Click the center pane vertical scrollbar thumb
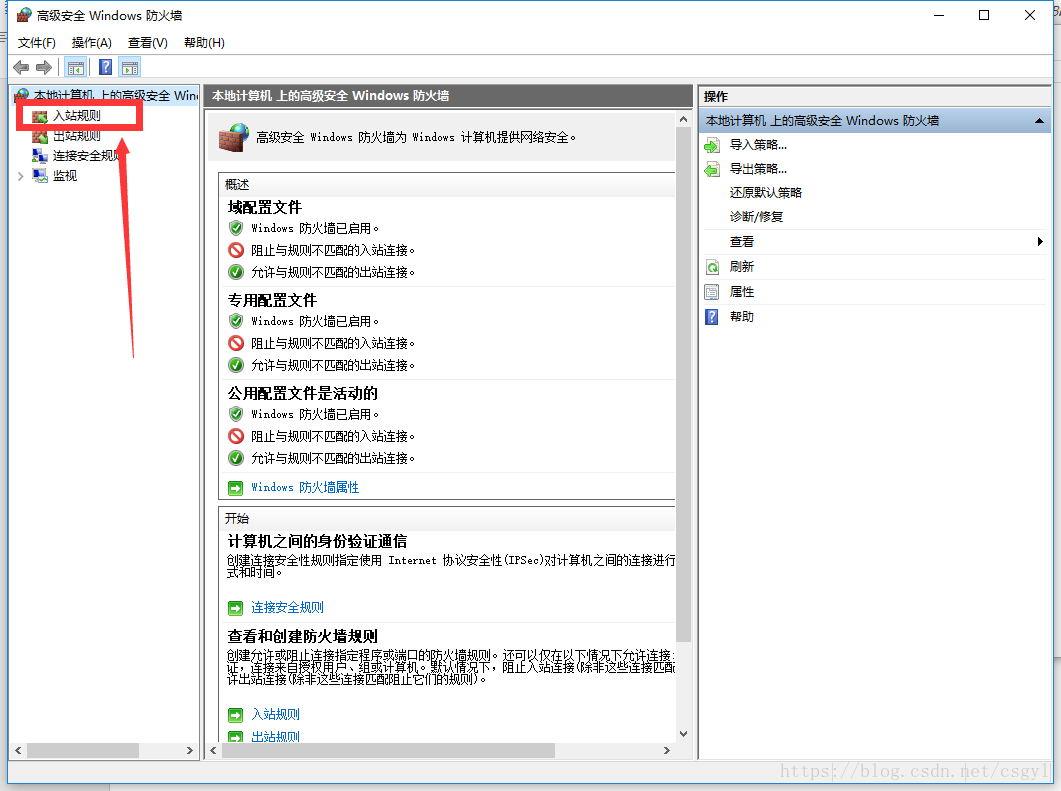1061x791 pixels. tap(683, 384)
